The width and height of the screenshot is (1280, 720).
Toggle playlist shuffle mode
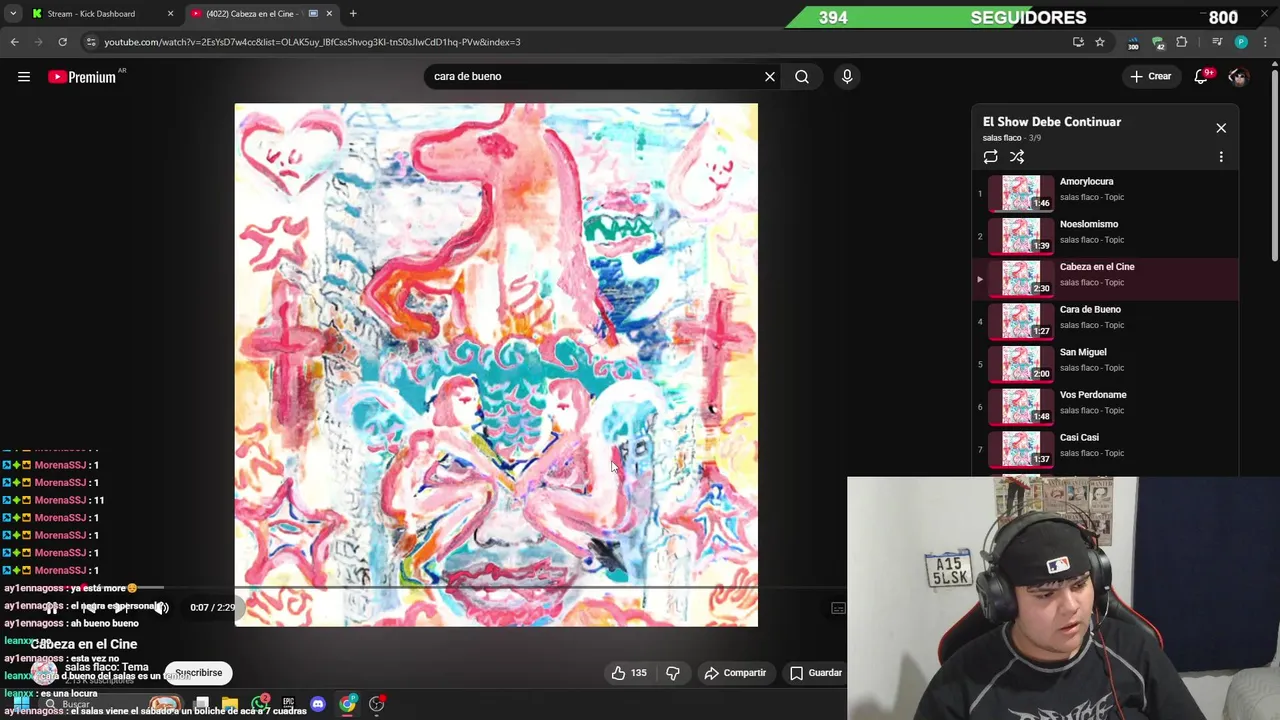pos(1017,157)
